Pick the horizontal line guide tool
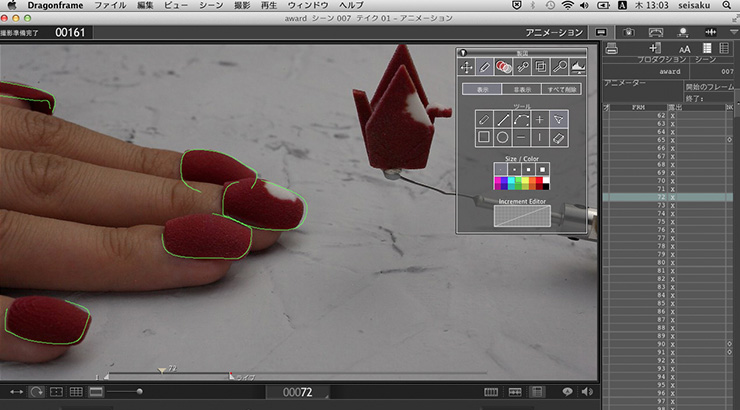The height and width of the screenshot is (410, 740). click(521, 138)
